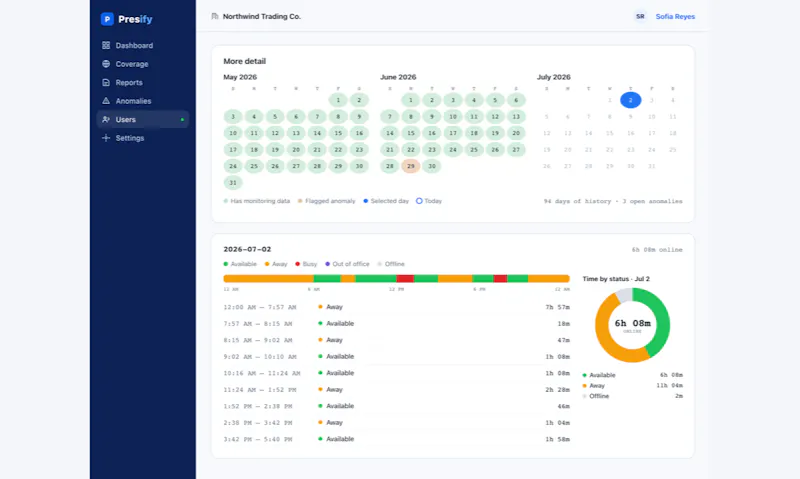This screenshot has width=800, height=479.
Task: Click '94 days of history · 3 open anomalies' text
Action: click(x=613, y=201)
